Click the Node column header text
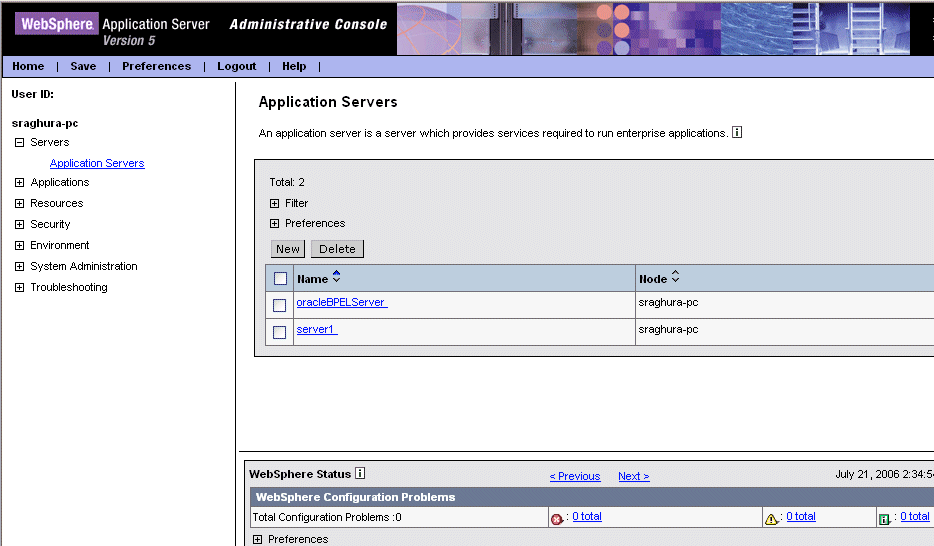Screen dimensions: 934x546 653,279
